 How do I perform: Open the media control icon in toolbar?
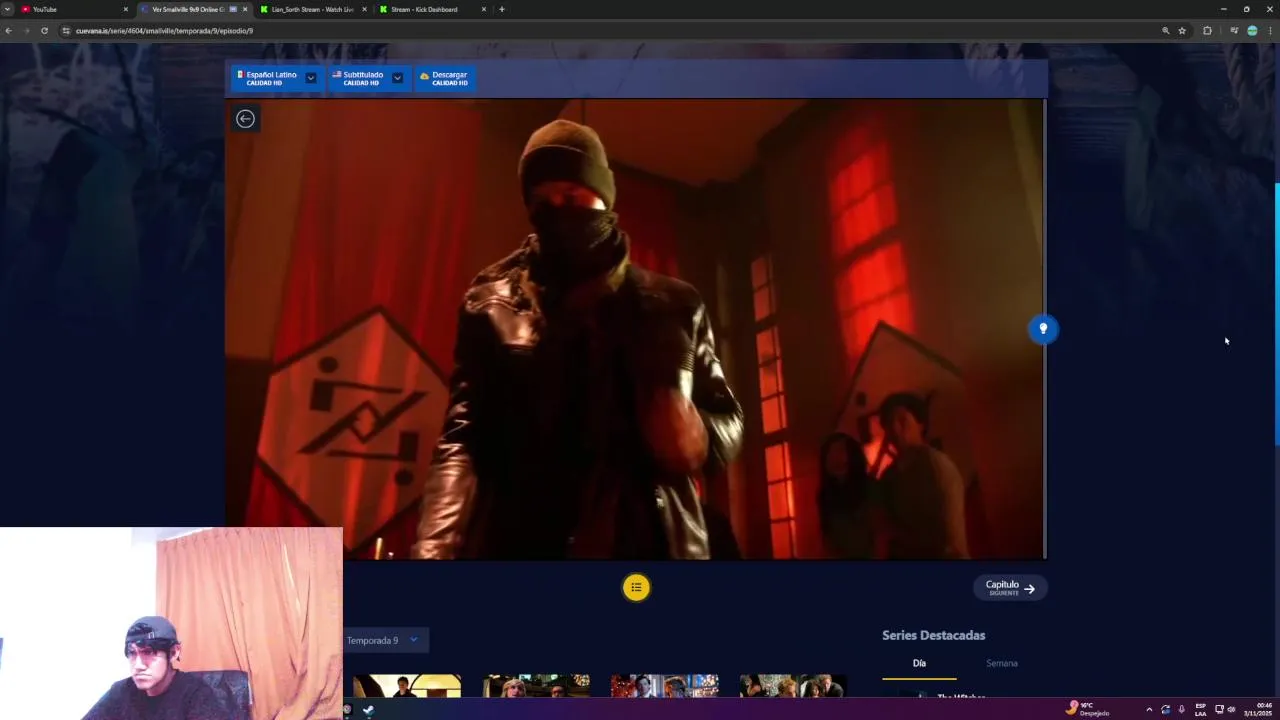(x=1234, y=31)
